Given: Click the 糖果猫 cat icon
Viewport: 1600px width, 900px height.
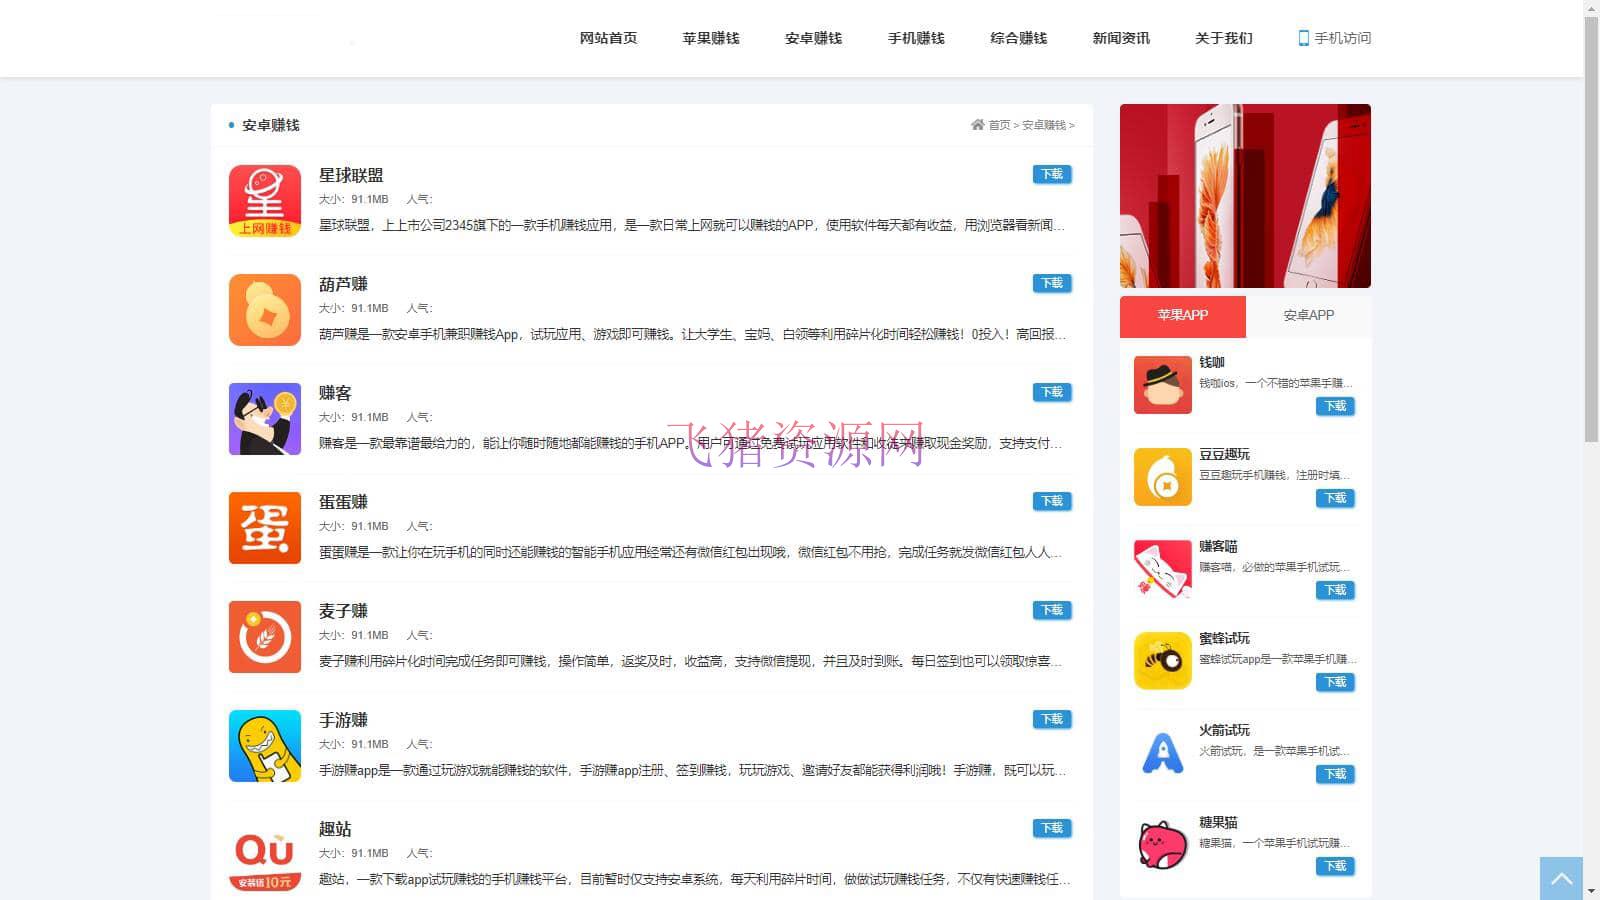Looking at the screenshot, I should [x=1162, y=845].
